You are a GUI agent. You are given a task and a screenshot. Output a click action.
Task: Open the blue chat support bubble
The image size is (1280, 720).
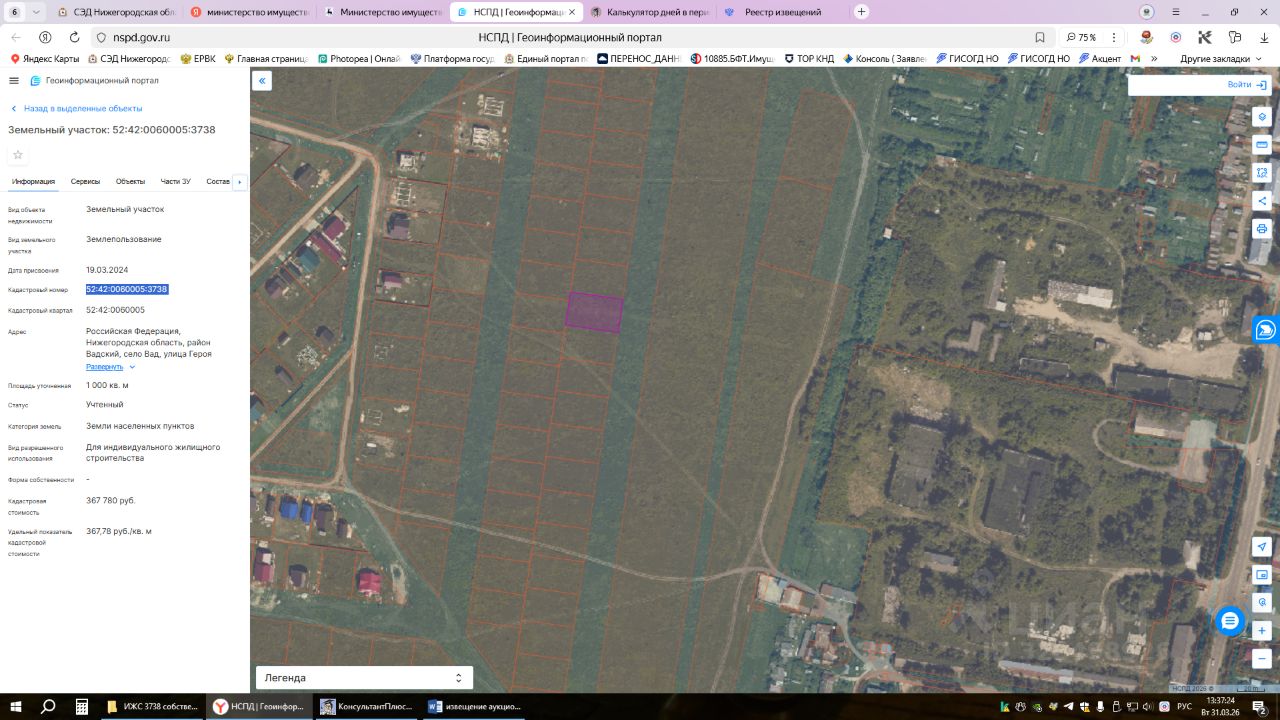[x=1230, y=621]
